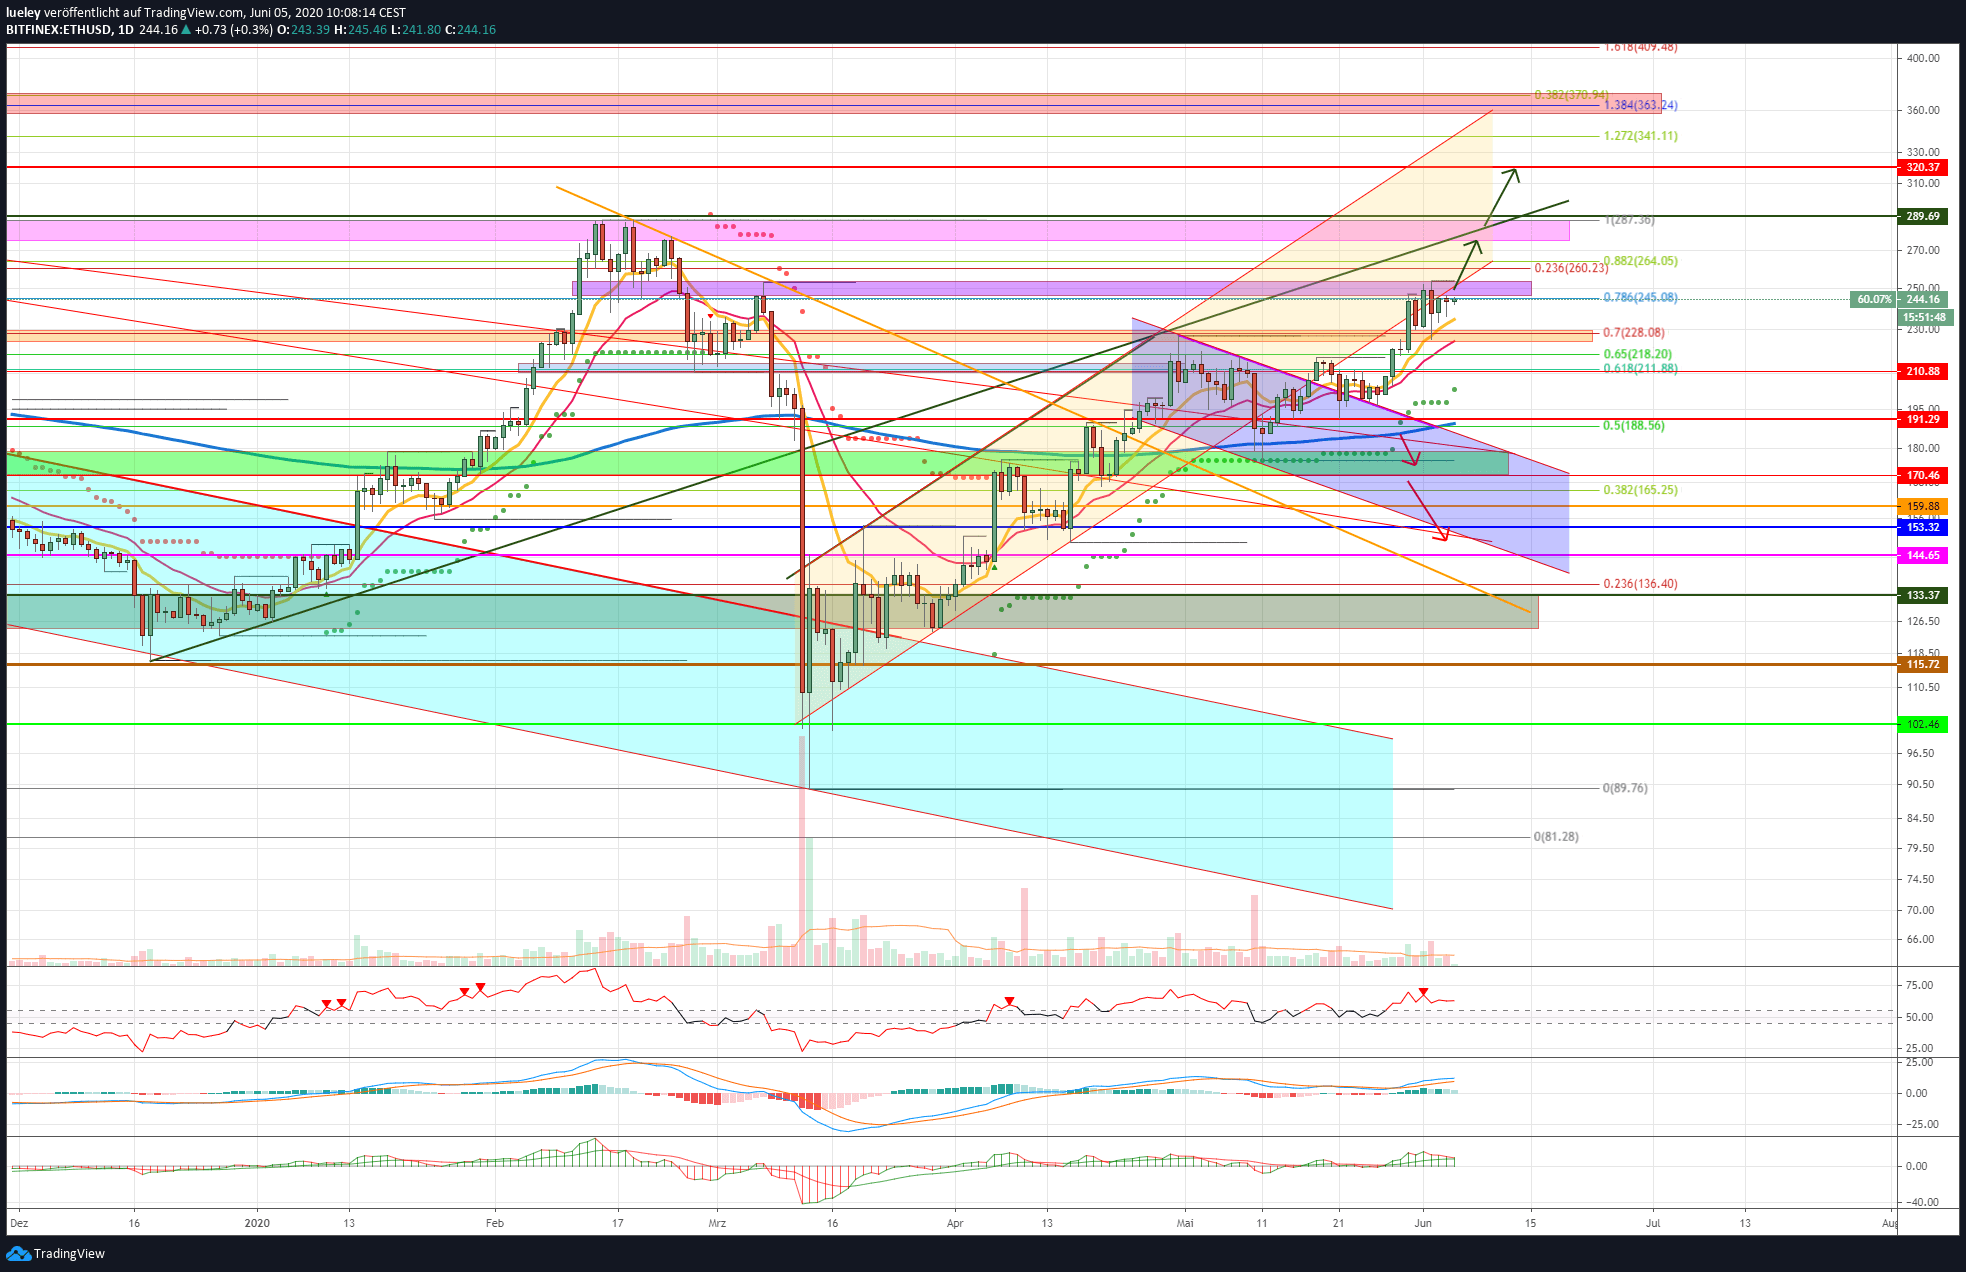Image resolution: width=1966 pixels, height=1272 pixels.
Task: Click the current price 244.16 tag
Action: click(x=1922, y=300)
